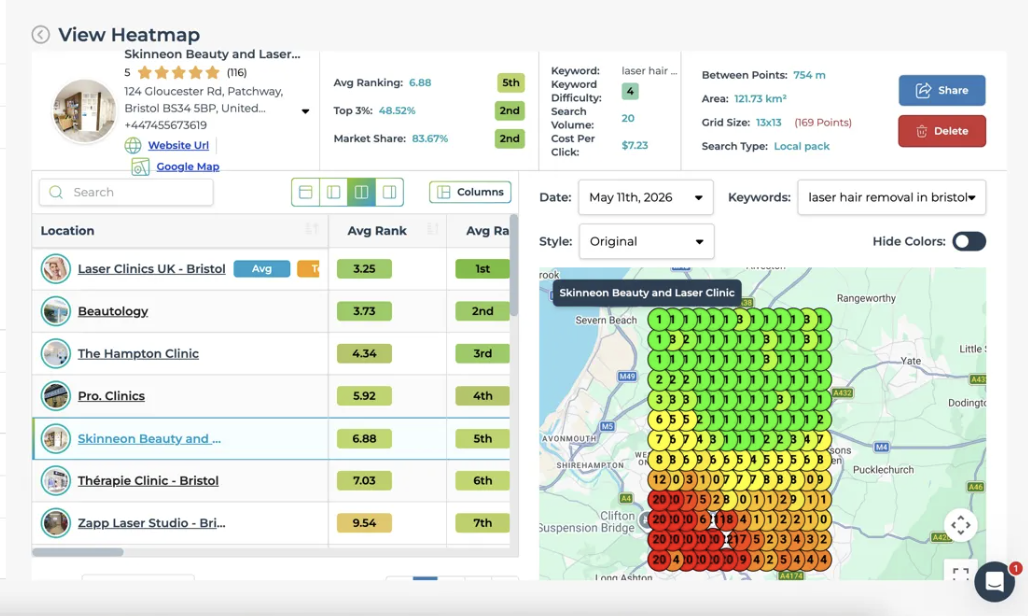Viewport: 1028px width, 616px height.
Task: Click the table's horizontal scrollbar
Action: (x=78, y=552)
